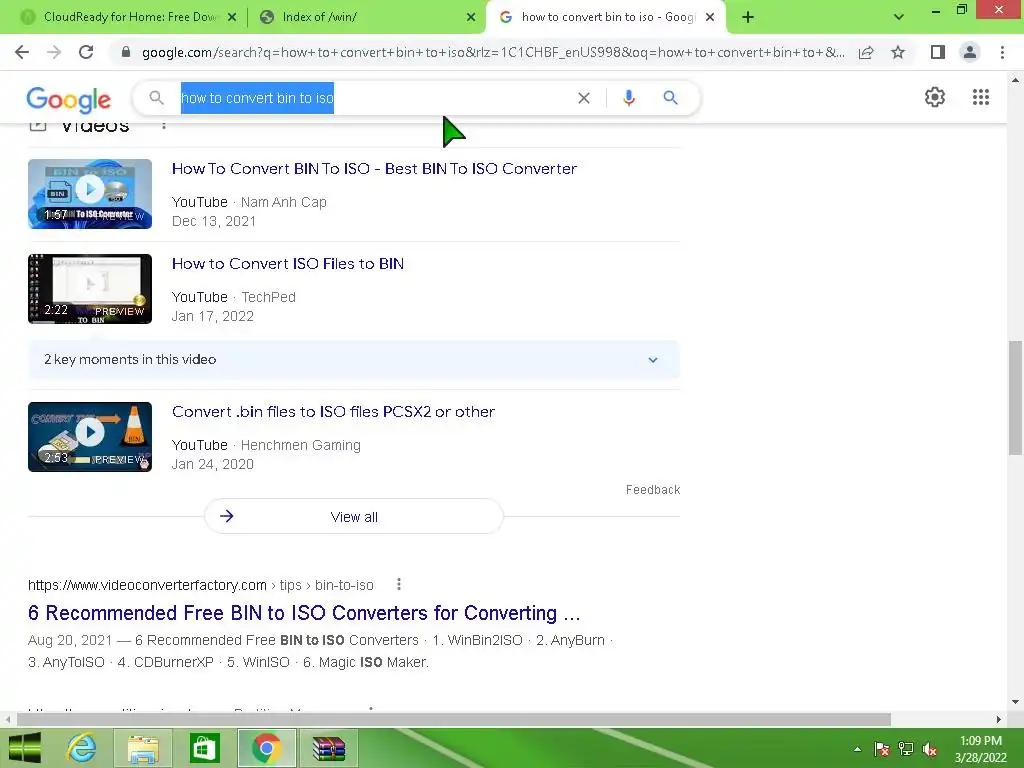Click the TechPed channel name
The width and height of the screenshot is (1024, 768).
pos(268,297)
